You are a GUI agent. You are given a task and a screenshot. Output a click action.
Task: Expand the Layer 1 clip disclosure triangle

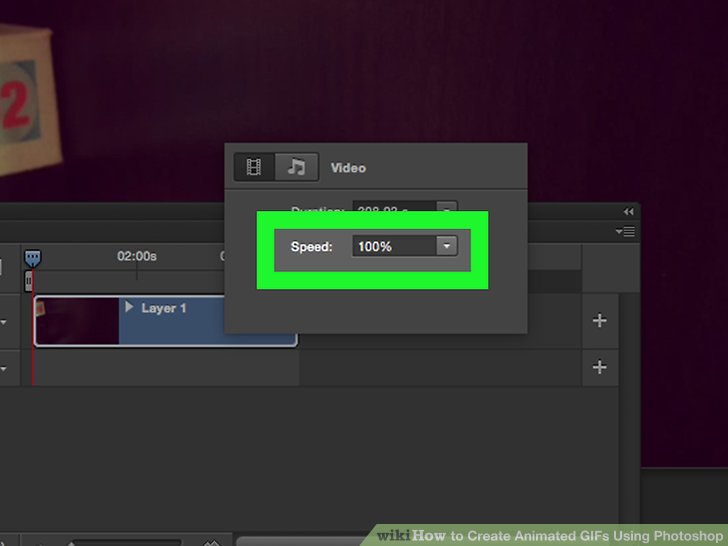(129, 307)
